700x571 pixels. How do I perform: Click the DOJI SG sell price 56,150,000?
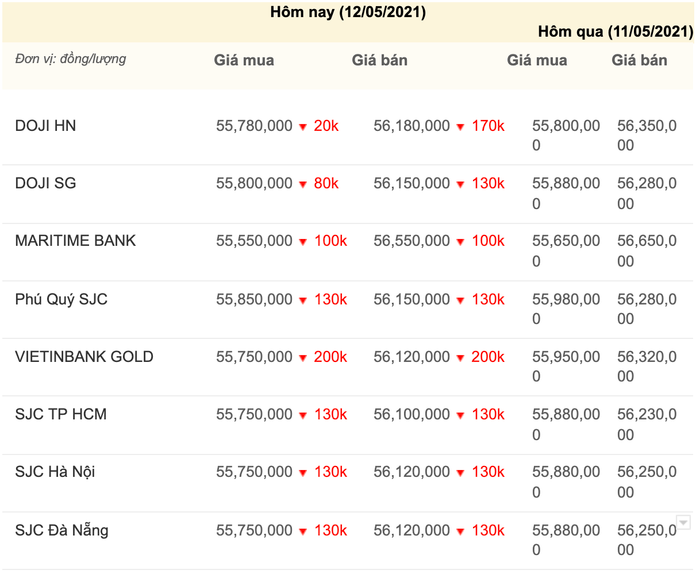411,184
